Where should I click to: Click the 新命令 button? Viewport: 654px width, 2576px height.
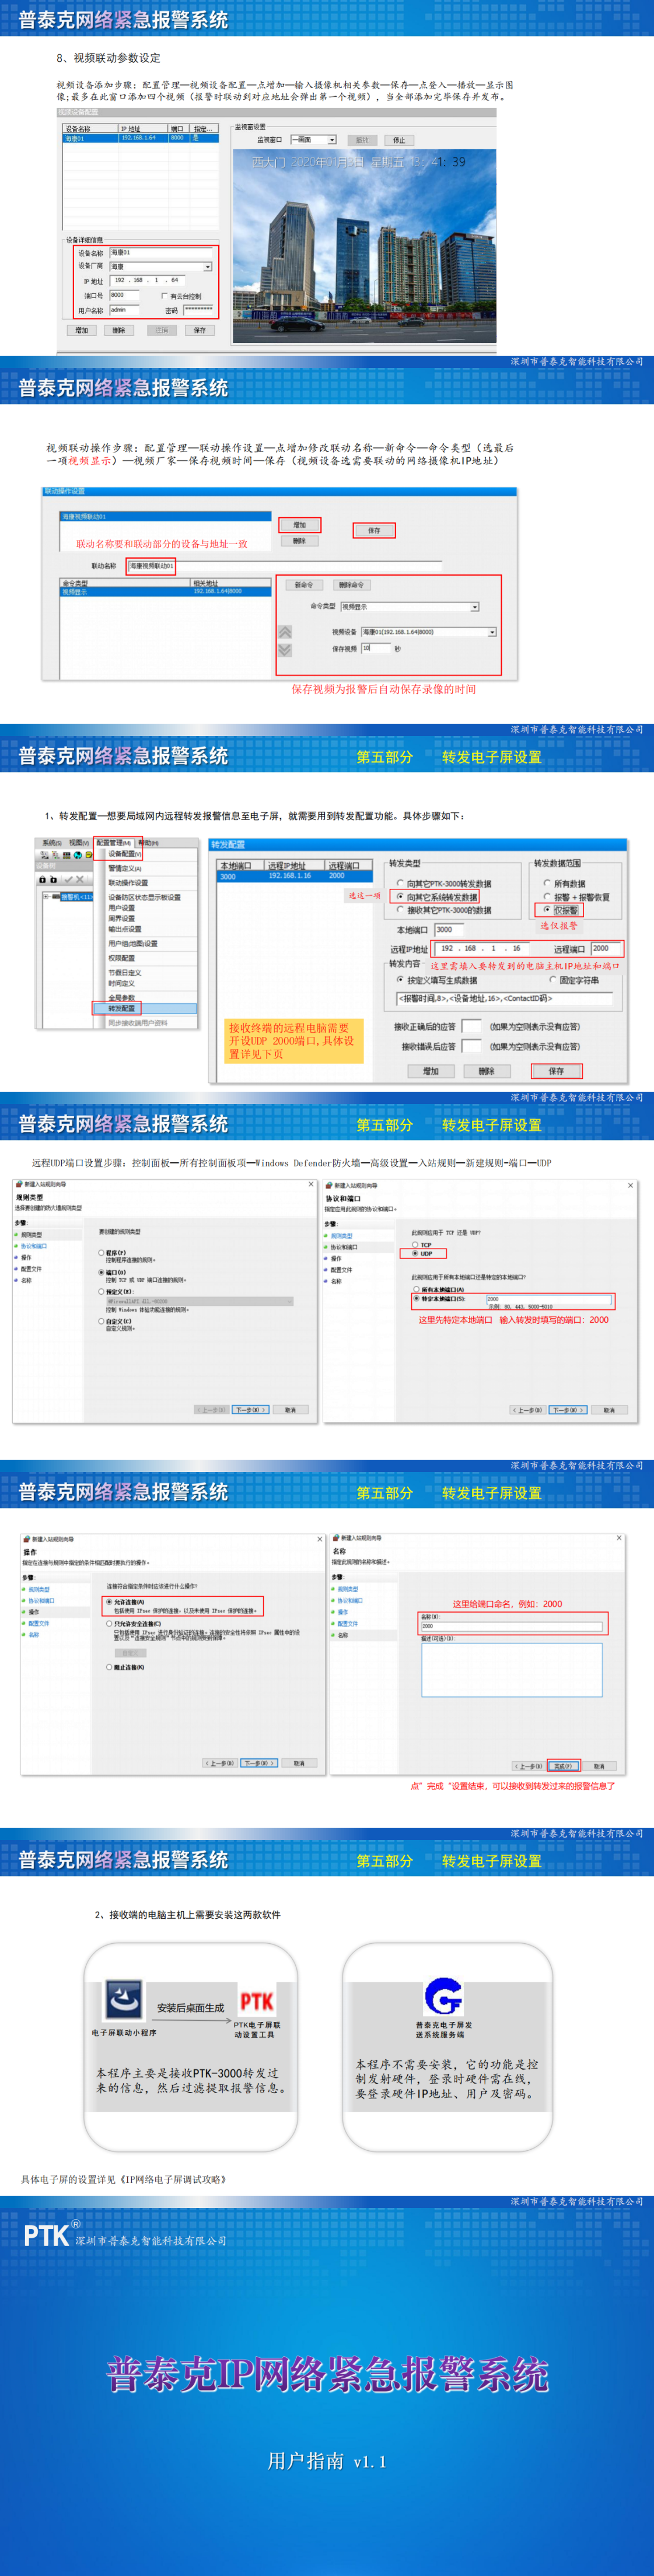click(304, 585)
